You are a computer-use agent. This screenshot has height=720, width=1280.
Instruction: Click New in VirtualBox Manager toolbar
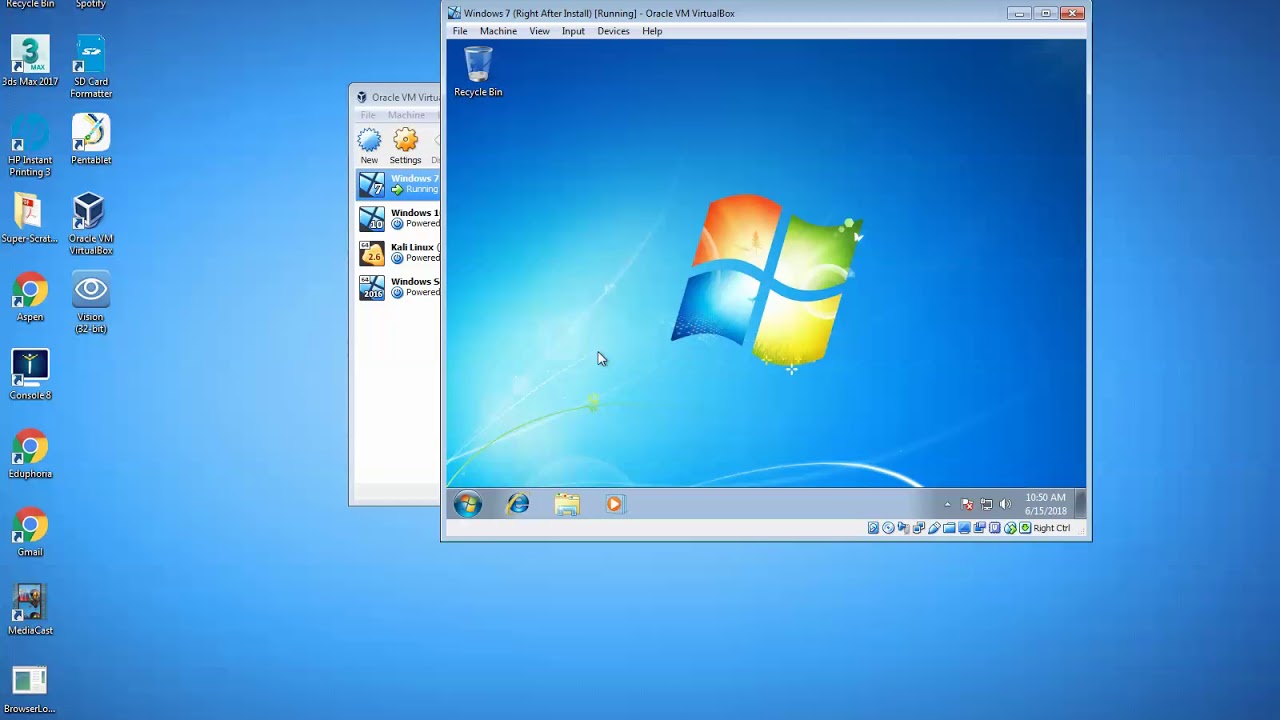pos(369,146)
